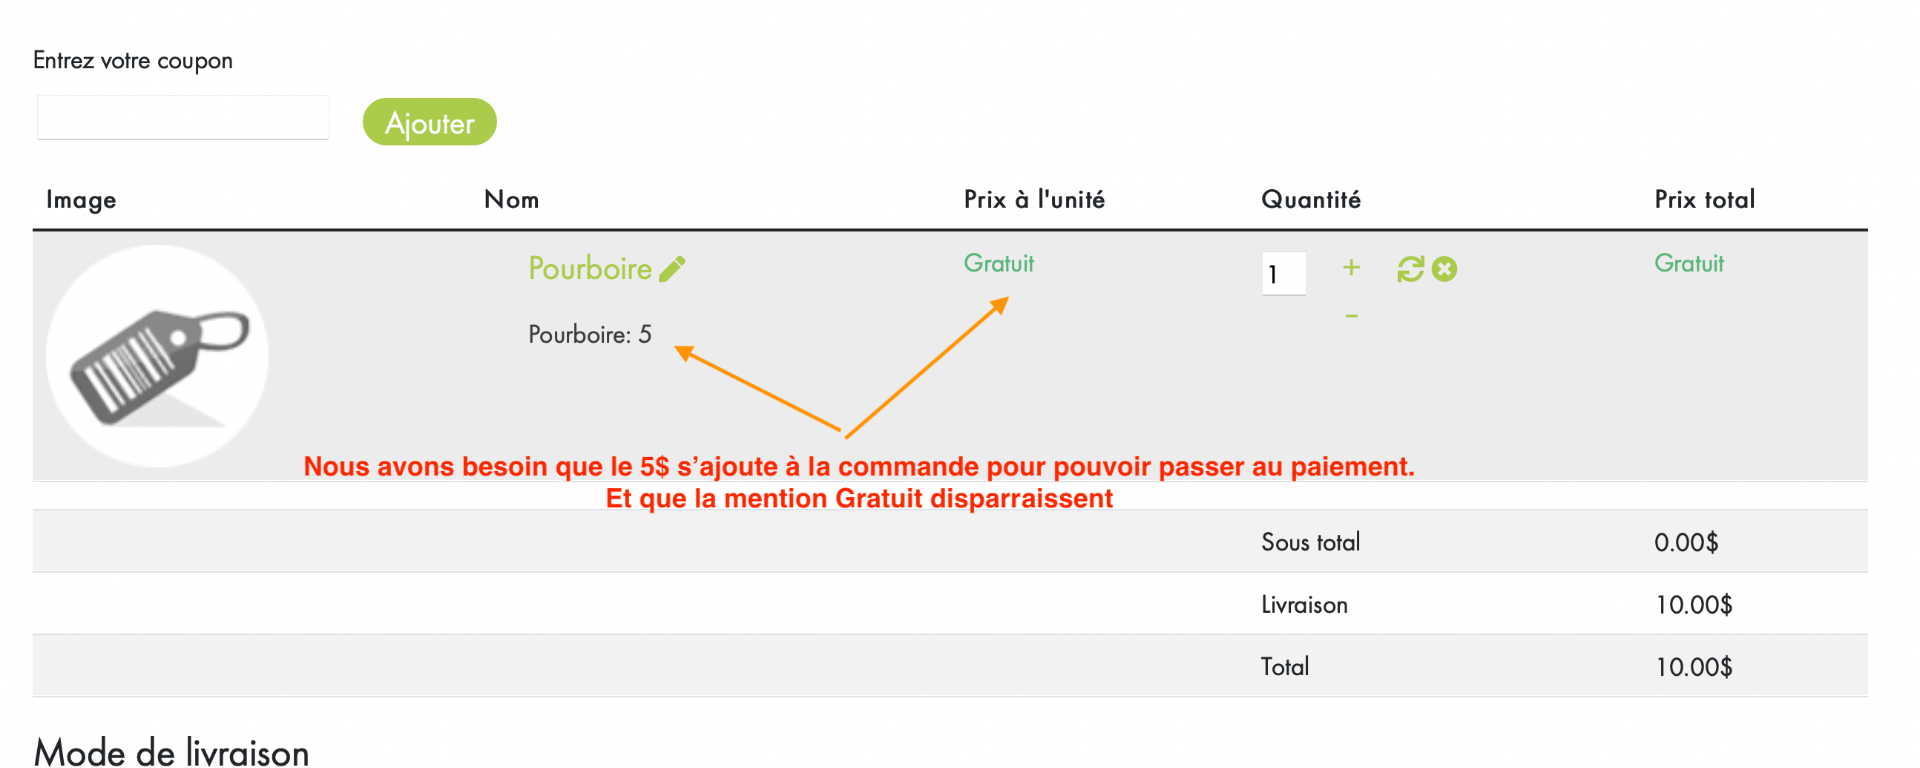1920x768 pixels.
Task: Click into the quantity input box
Action: click(x=1283, y=274)
